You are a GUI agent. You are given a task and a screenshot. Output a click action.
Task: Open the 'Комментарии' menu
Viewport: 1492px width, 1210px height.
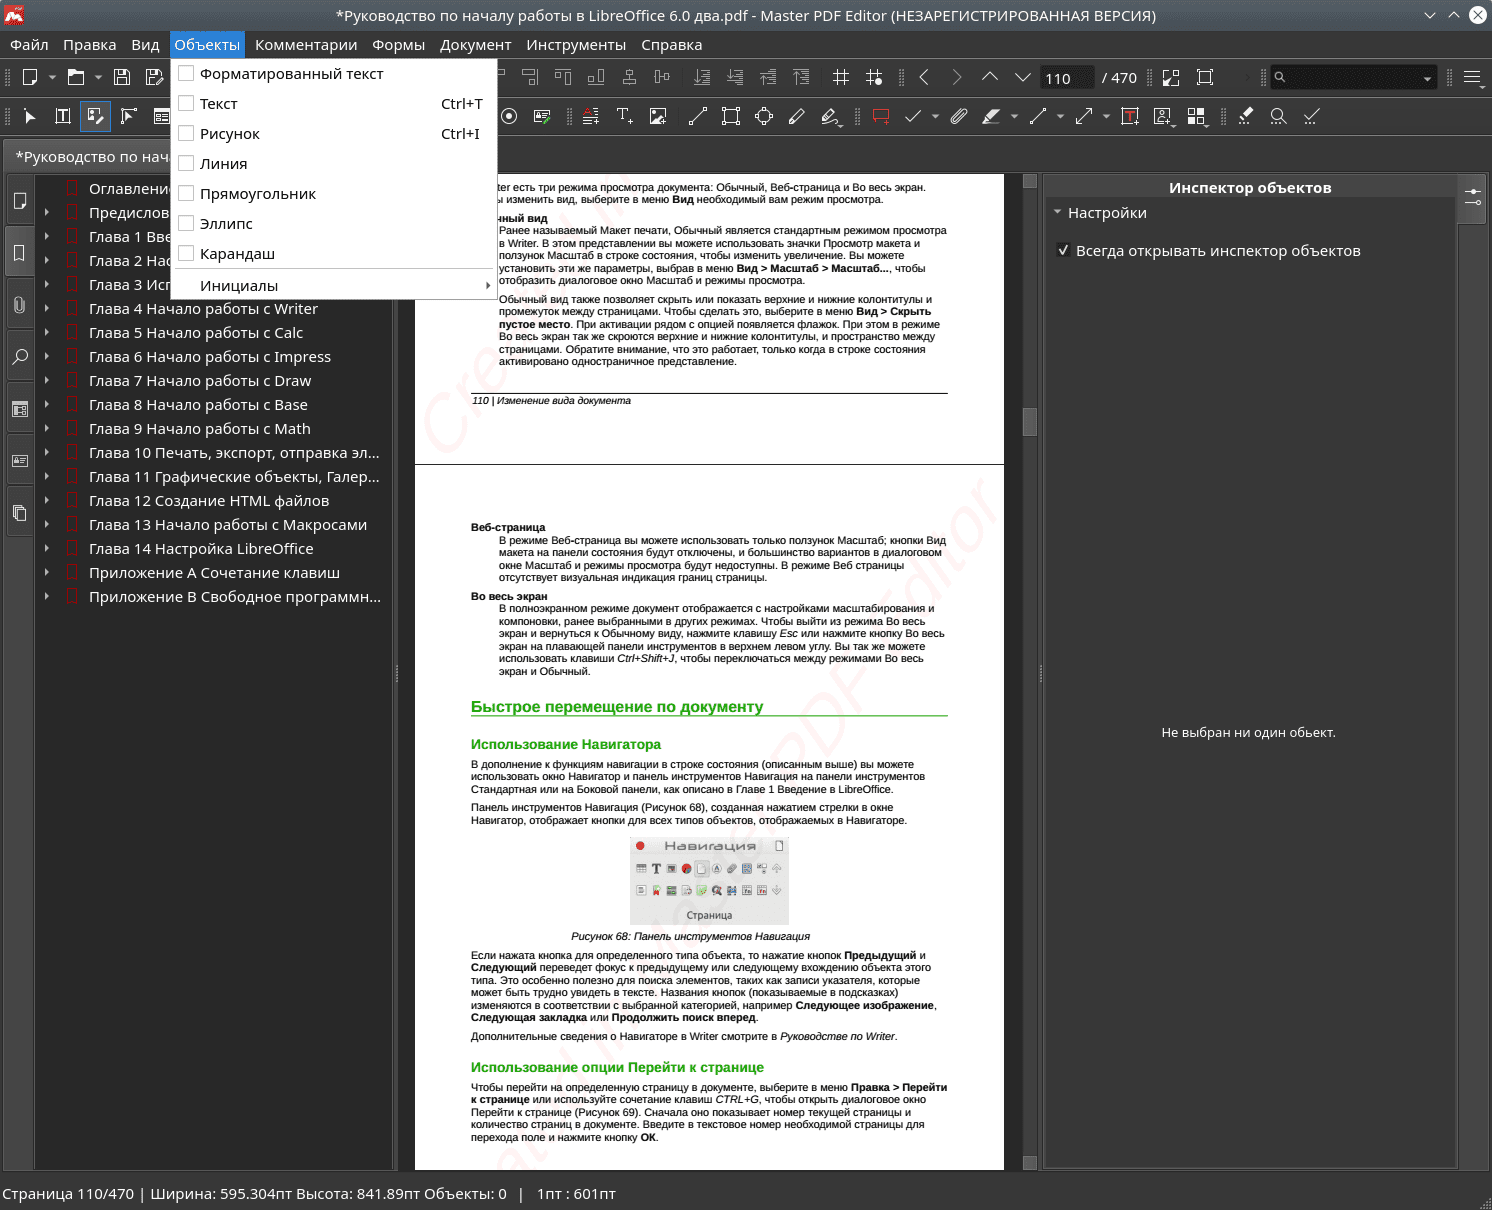[306, 45]
